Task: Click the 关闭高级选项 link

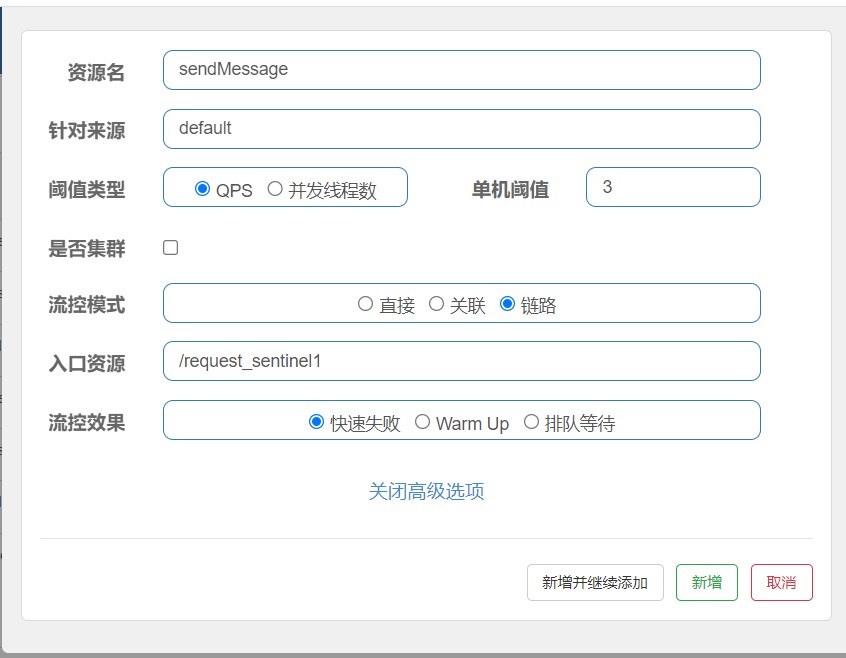Action: [x=428, y=492]
